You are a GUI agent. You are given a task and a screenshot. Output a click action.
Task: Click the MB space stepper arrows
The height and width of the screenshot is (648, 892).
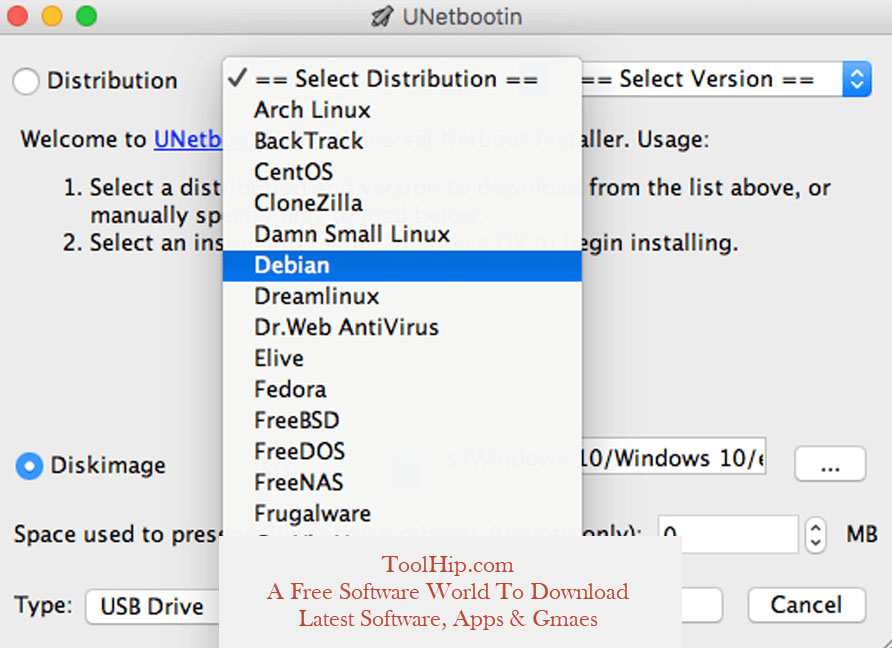tap(816, 535)
